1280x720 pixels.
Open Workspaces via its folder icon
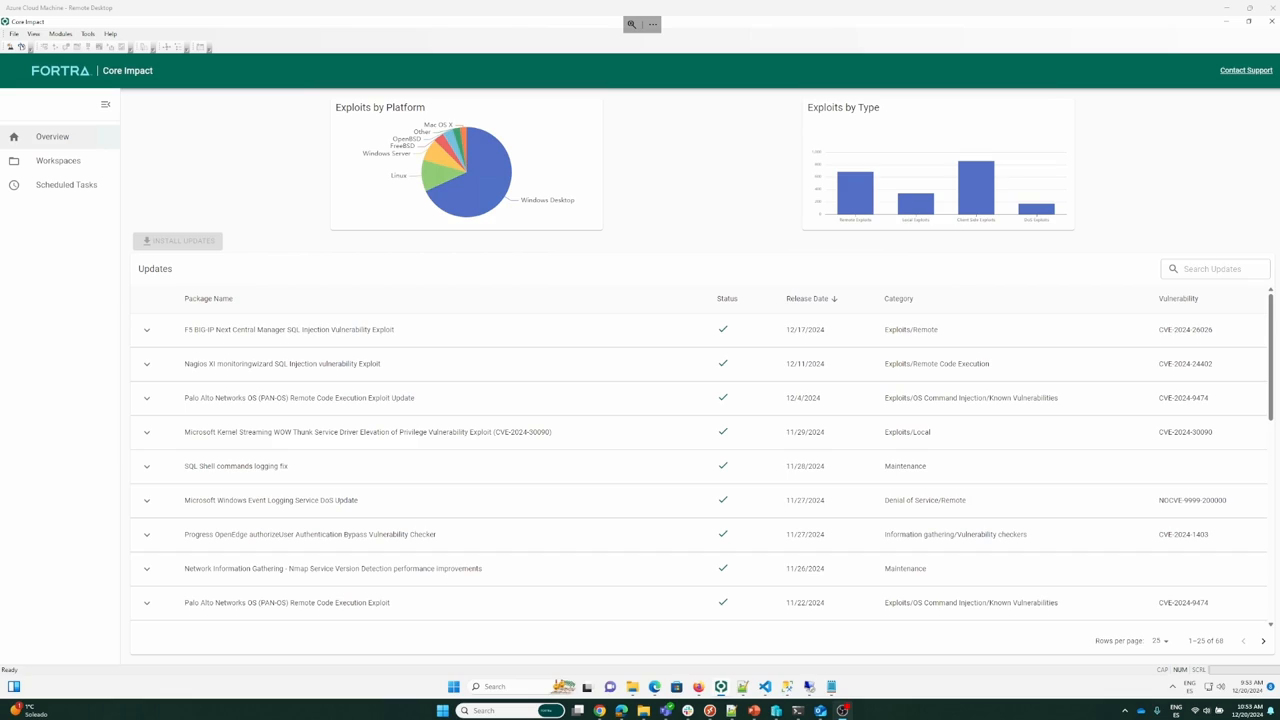tap(14, 161)
